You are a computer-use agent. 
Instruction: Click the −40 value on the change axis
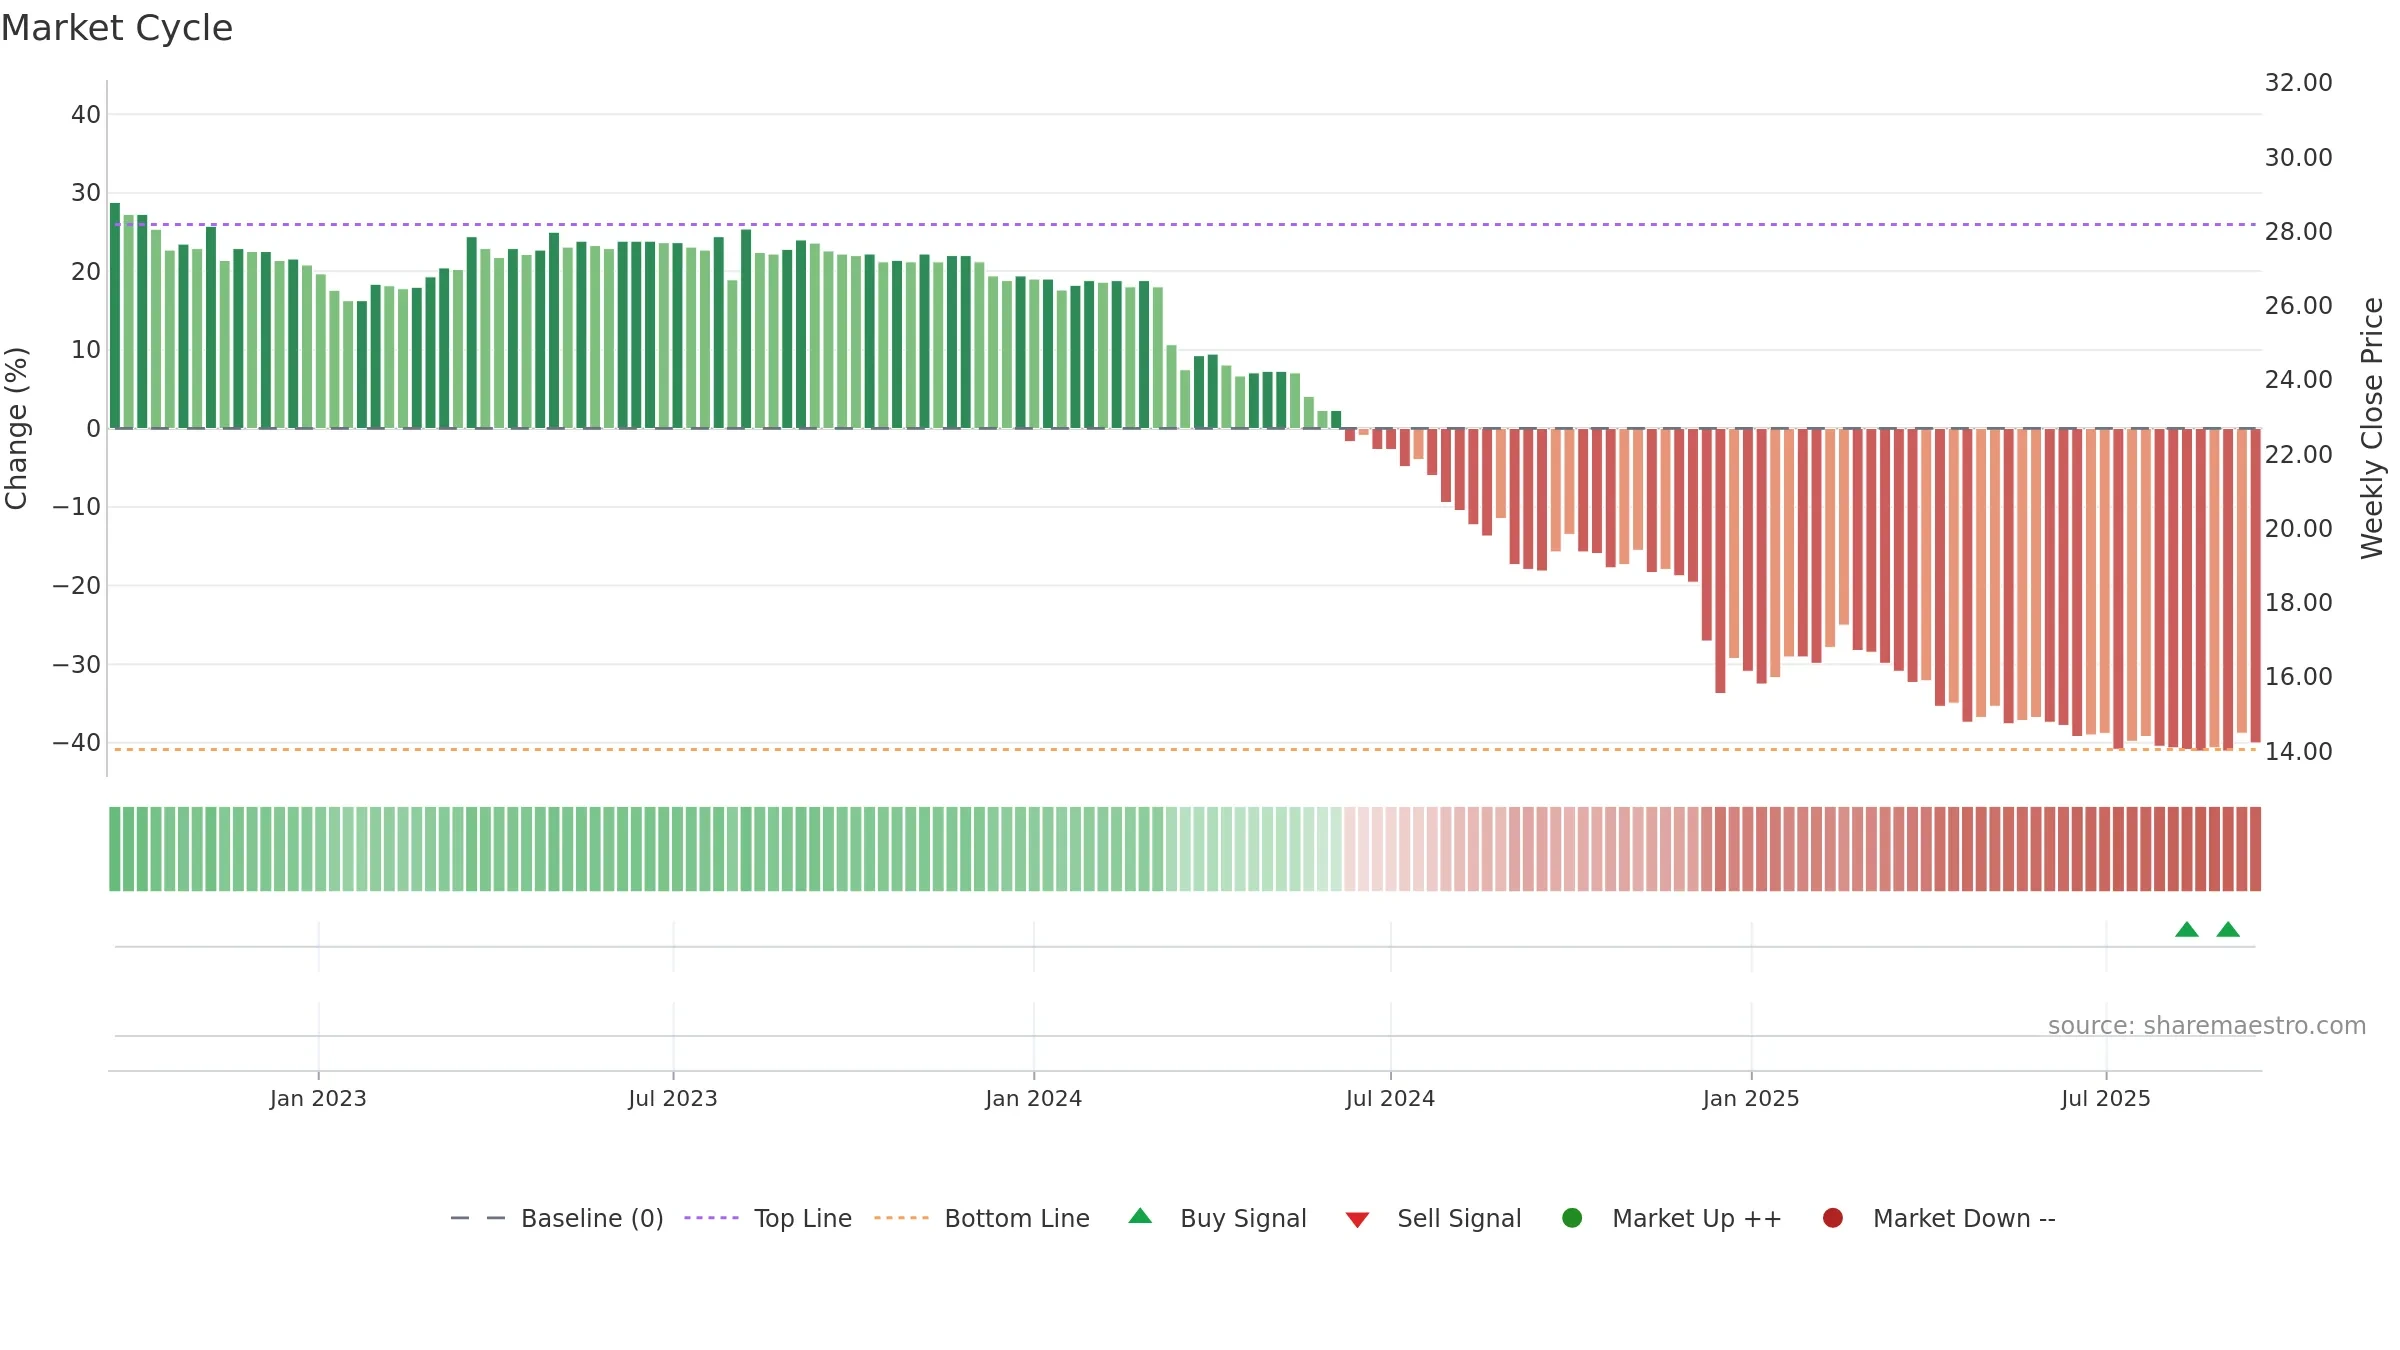[x=77, y=743]
